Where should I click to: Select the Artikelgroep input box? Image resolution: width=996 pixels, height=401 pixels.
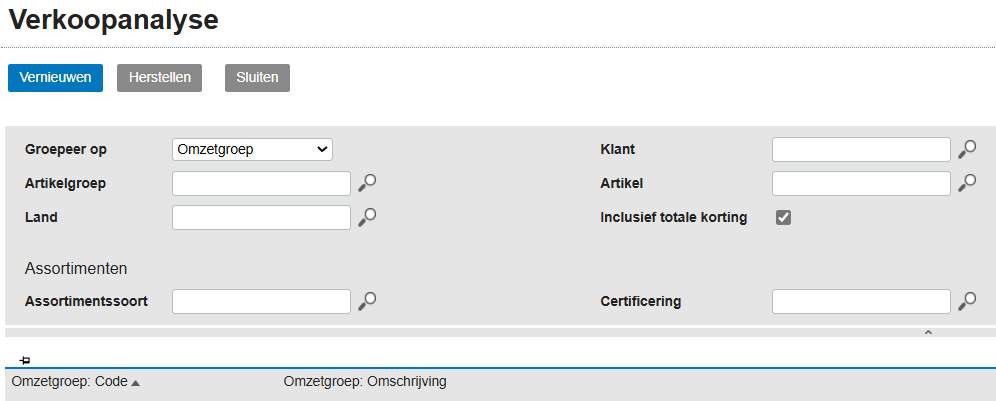pos(261,183)
